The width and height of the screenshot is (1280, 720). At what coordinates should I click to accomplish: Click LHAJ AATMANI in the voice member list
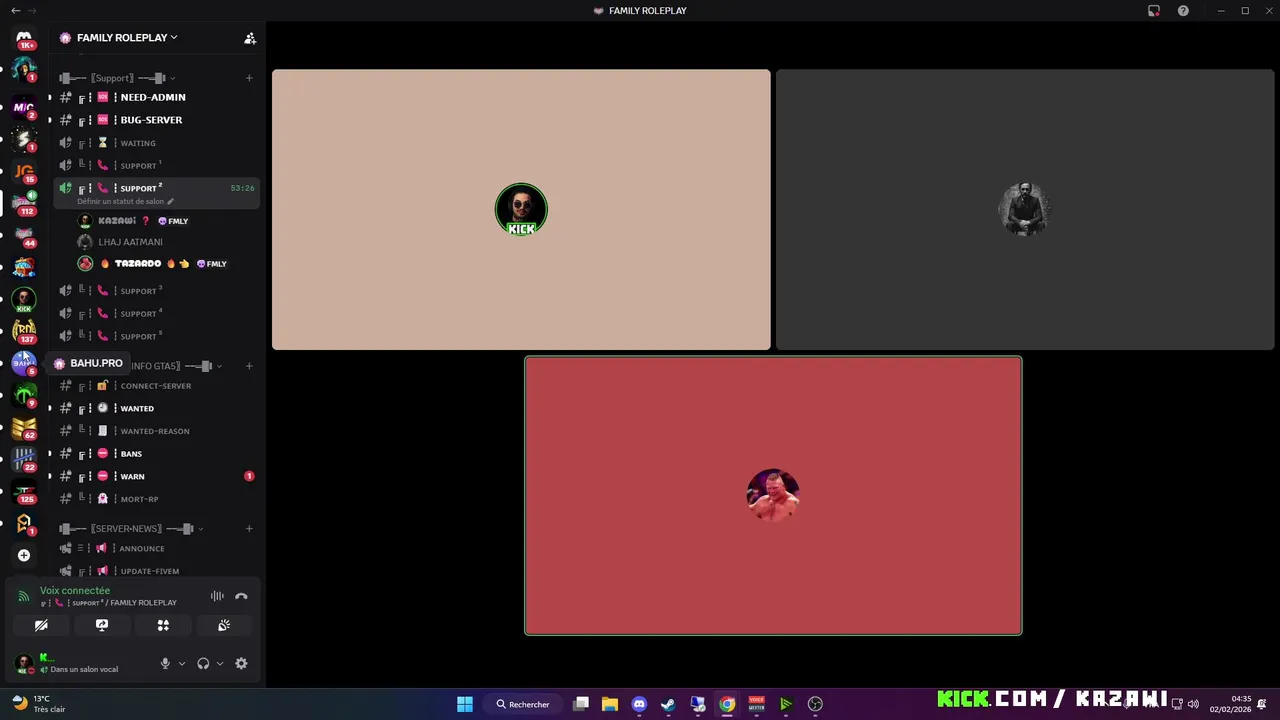(166, 242)
